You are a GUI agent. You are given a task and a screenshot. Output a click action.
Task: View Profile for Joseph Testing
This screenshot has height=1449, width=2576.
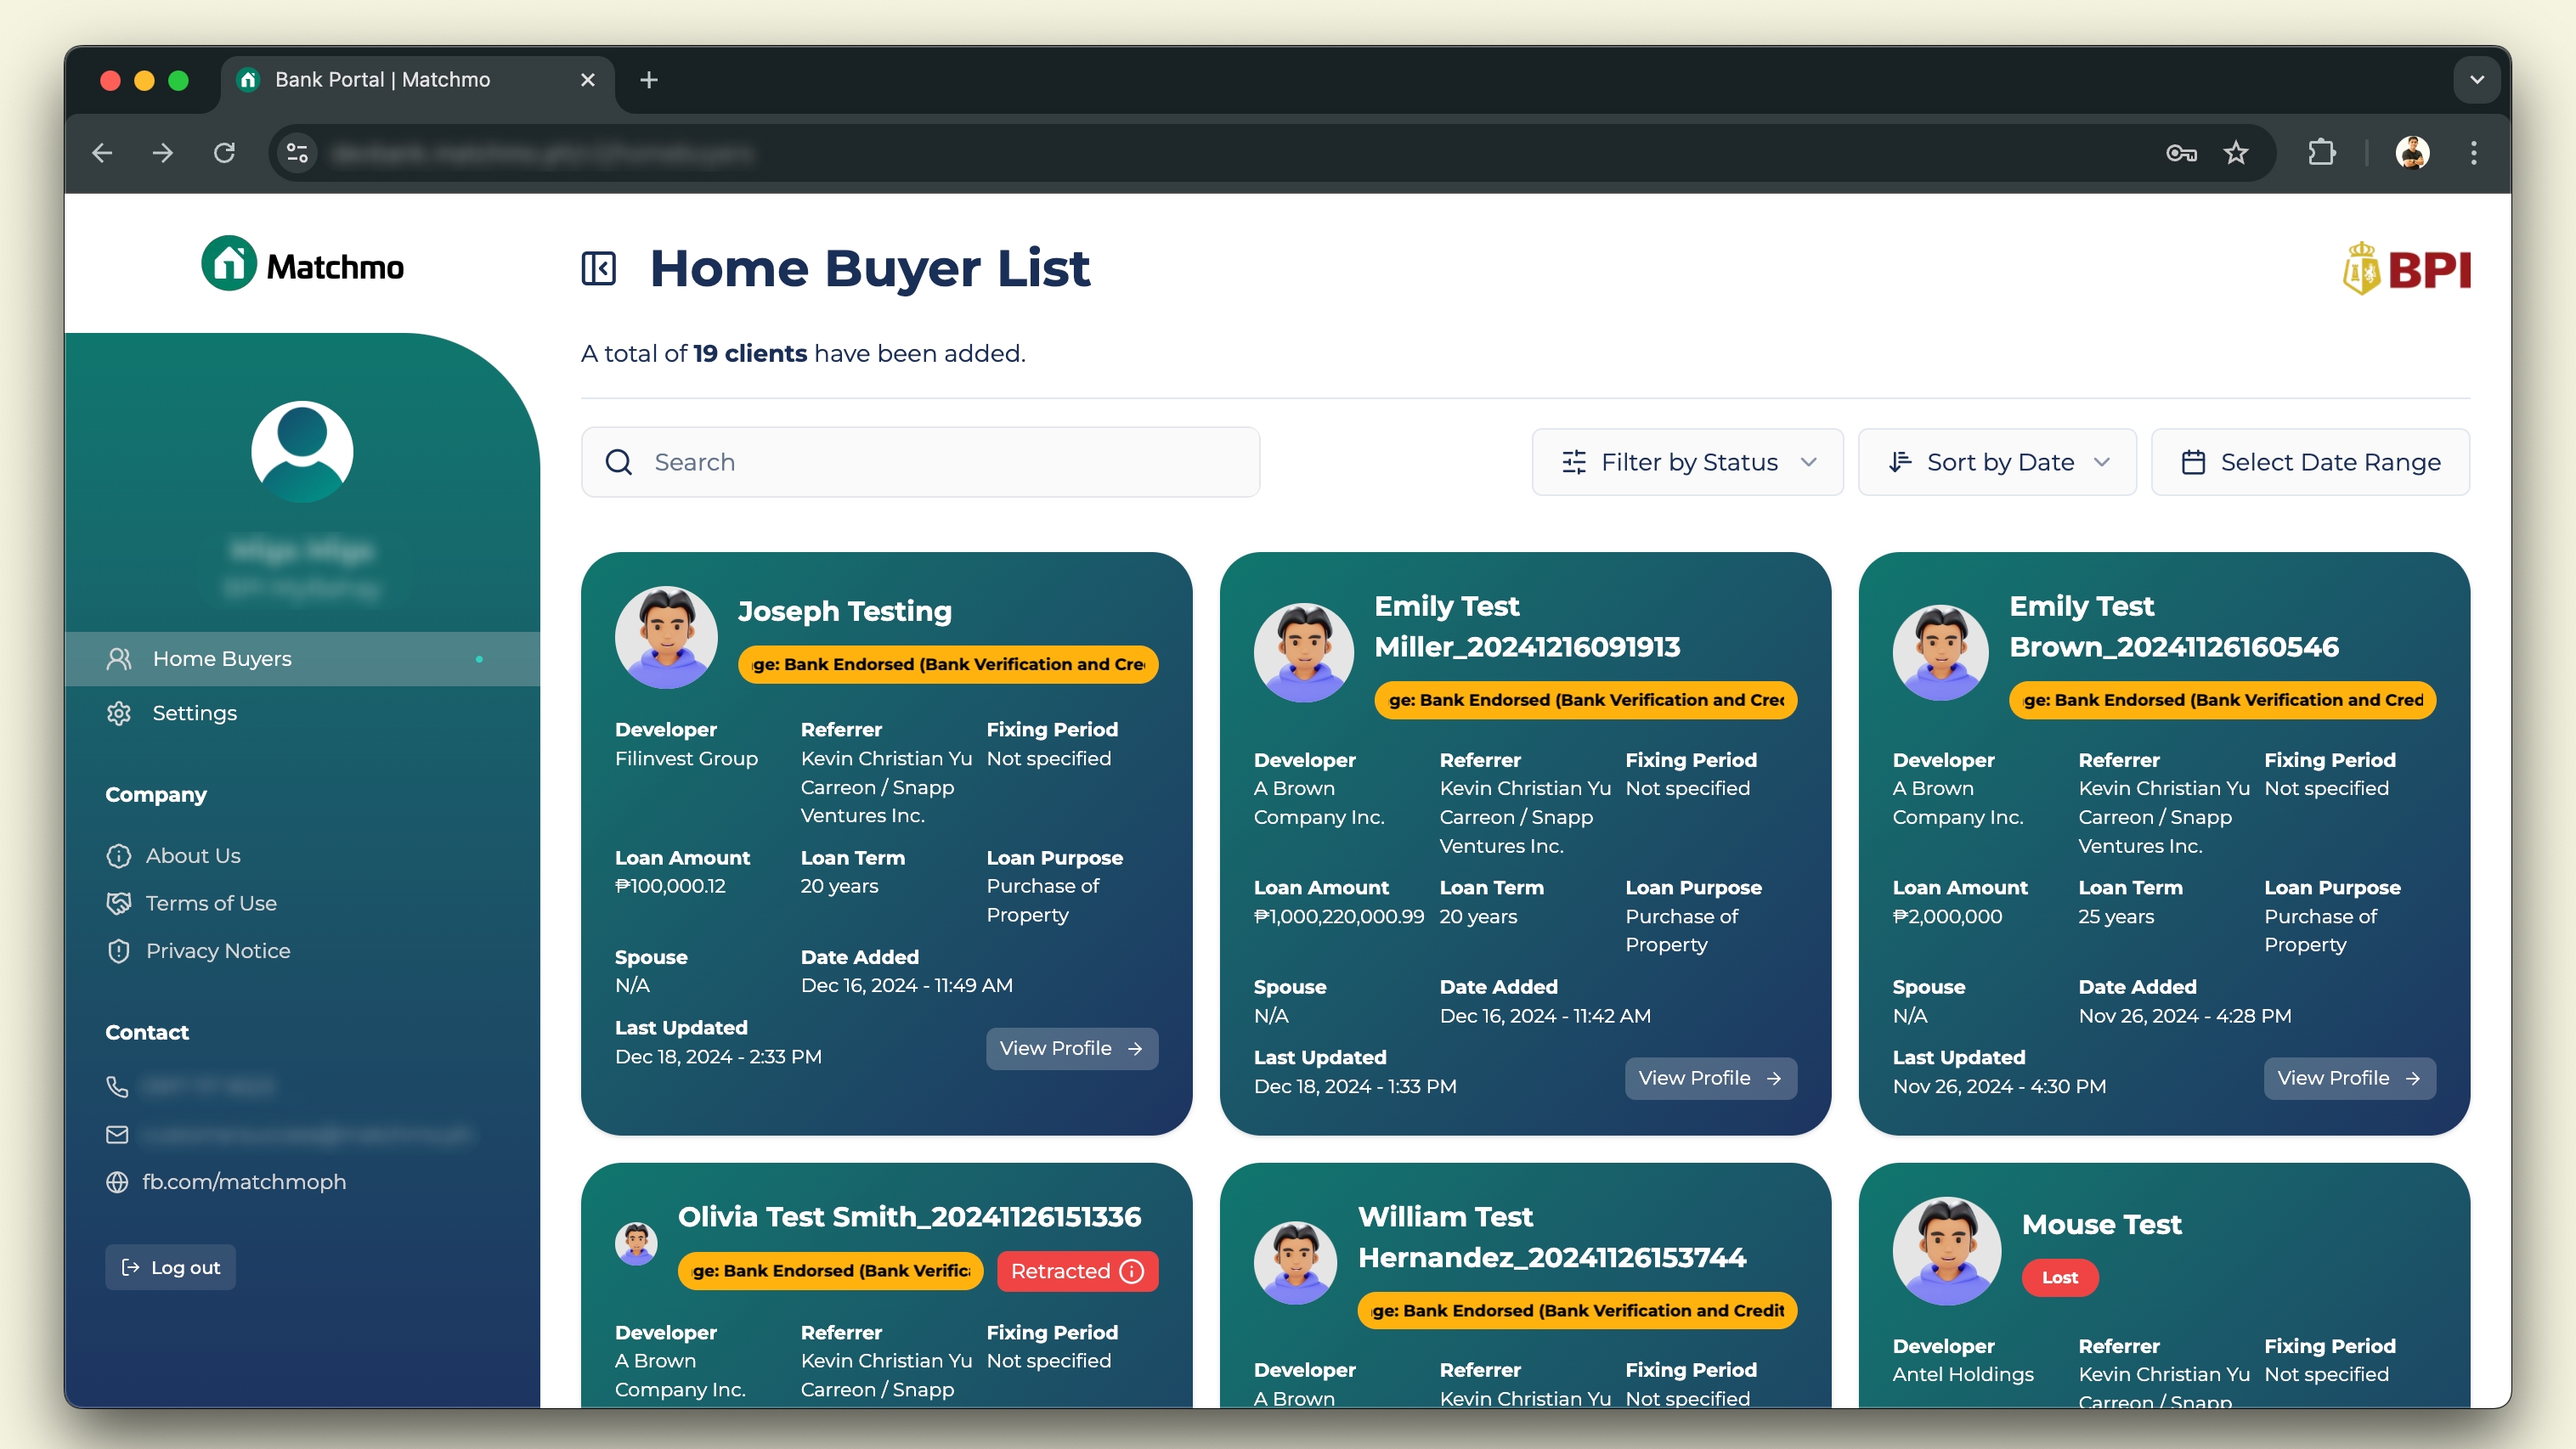1071,1048
